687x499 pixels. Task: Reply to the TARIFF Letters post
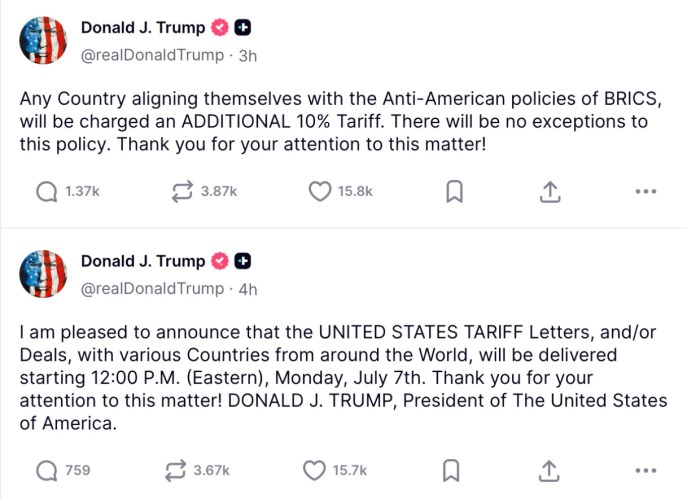47,470
